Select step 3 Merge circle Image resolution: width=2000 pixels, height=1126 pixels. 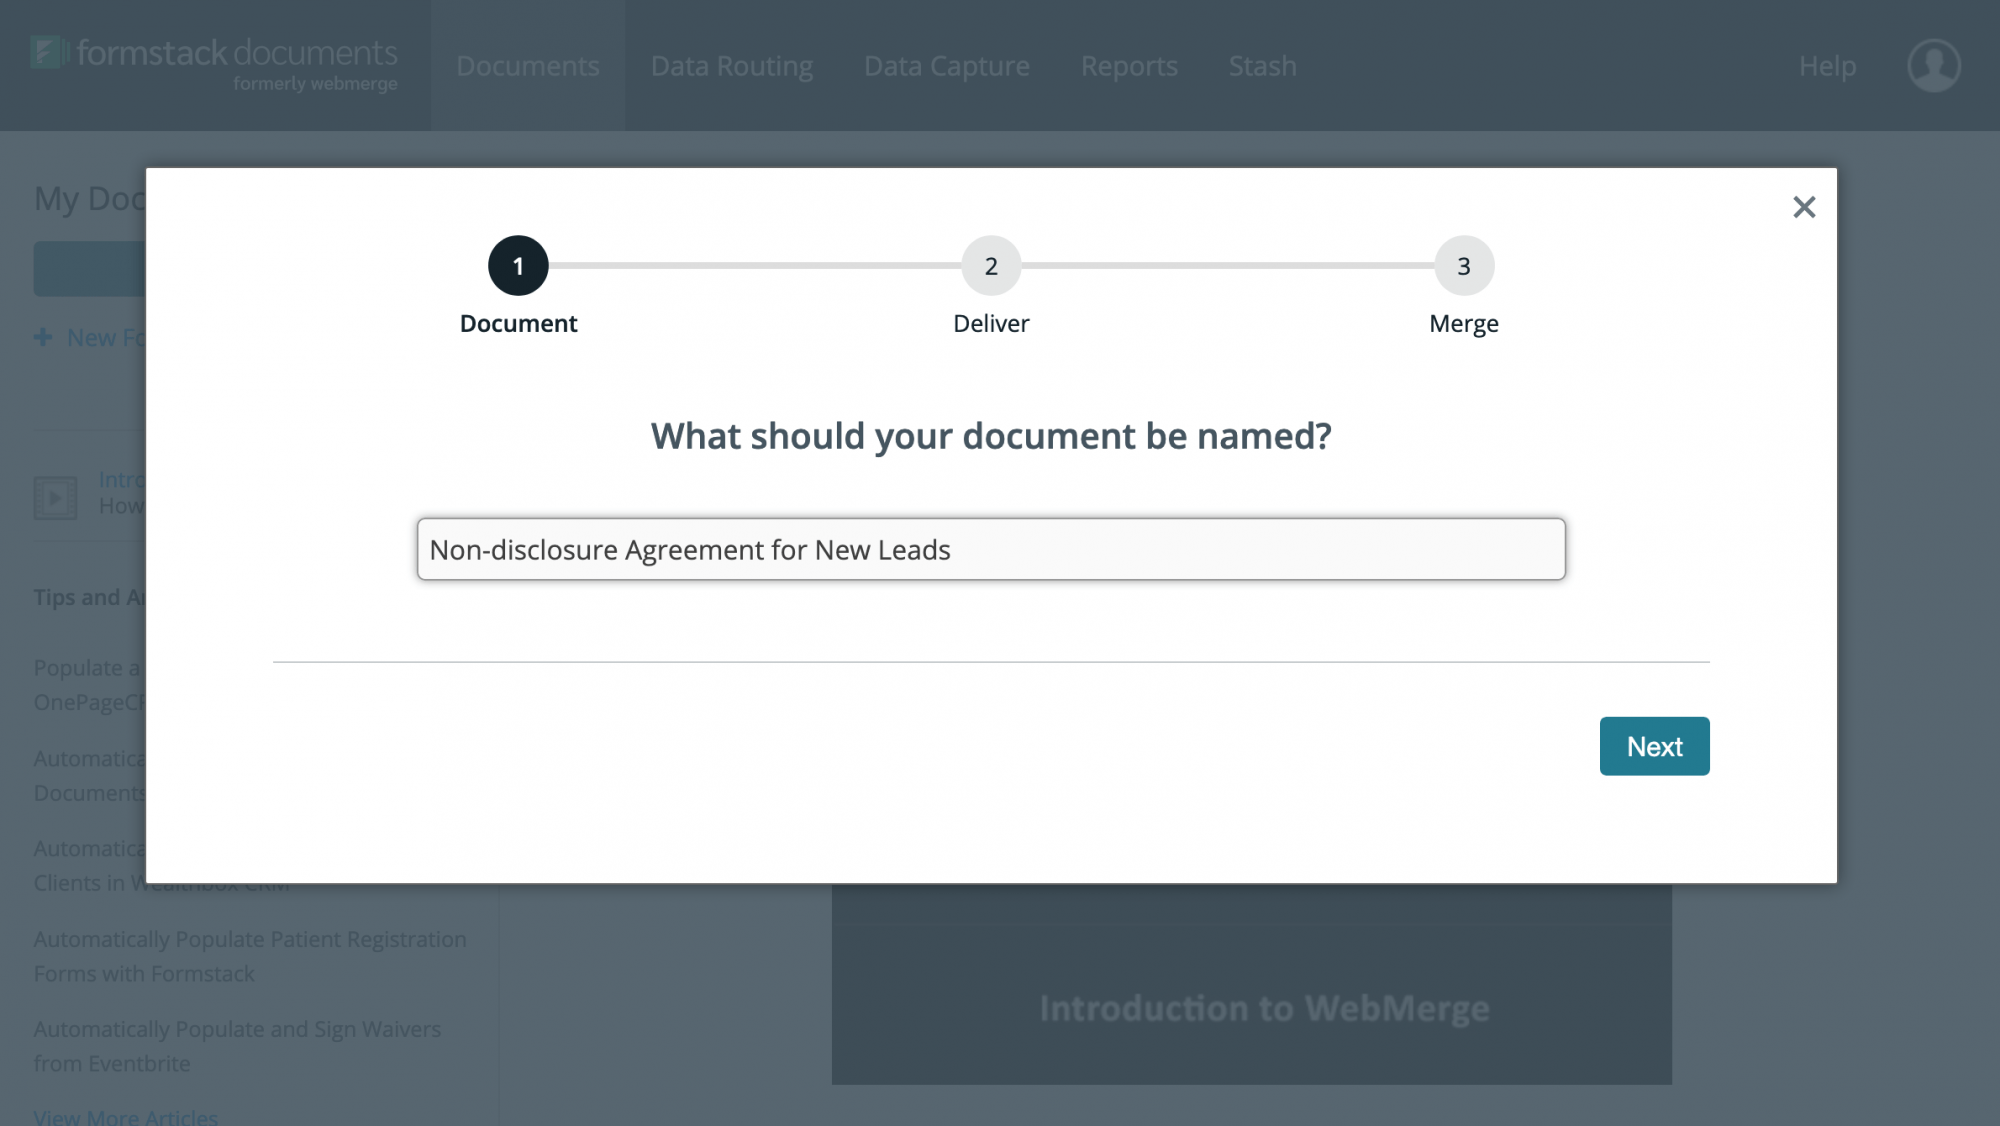point(1463,265)
